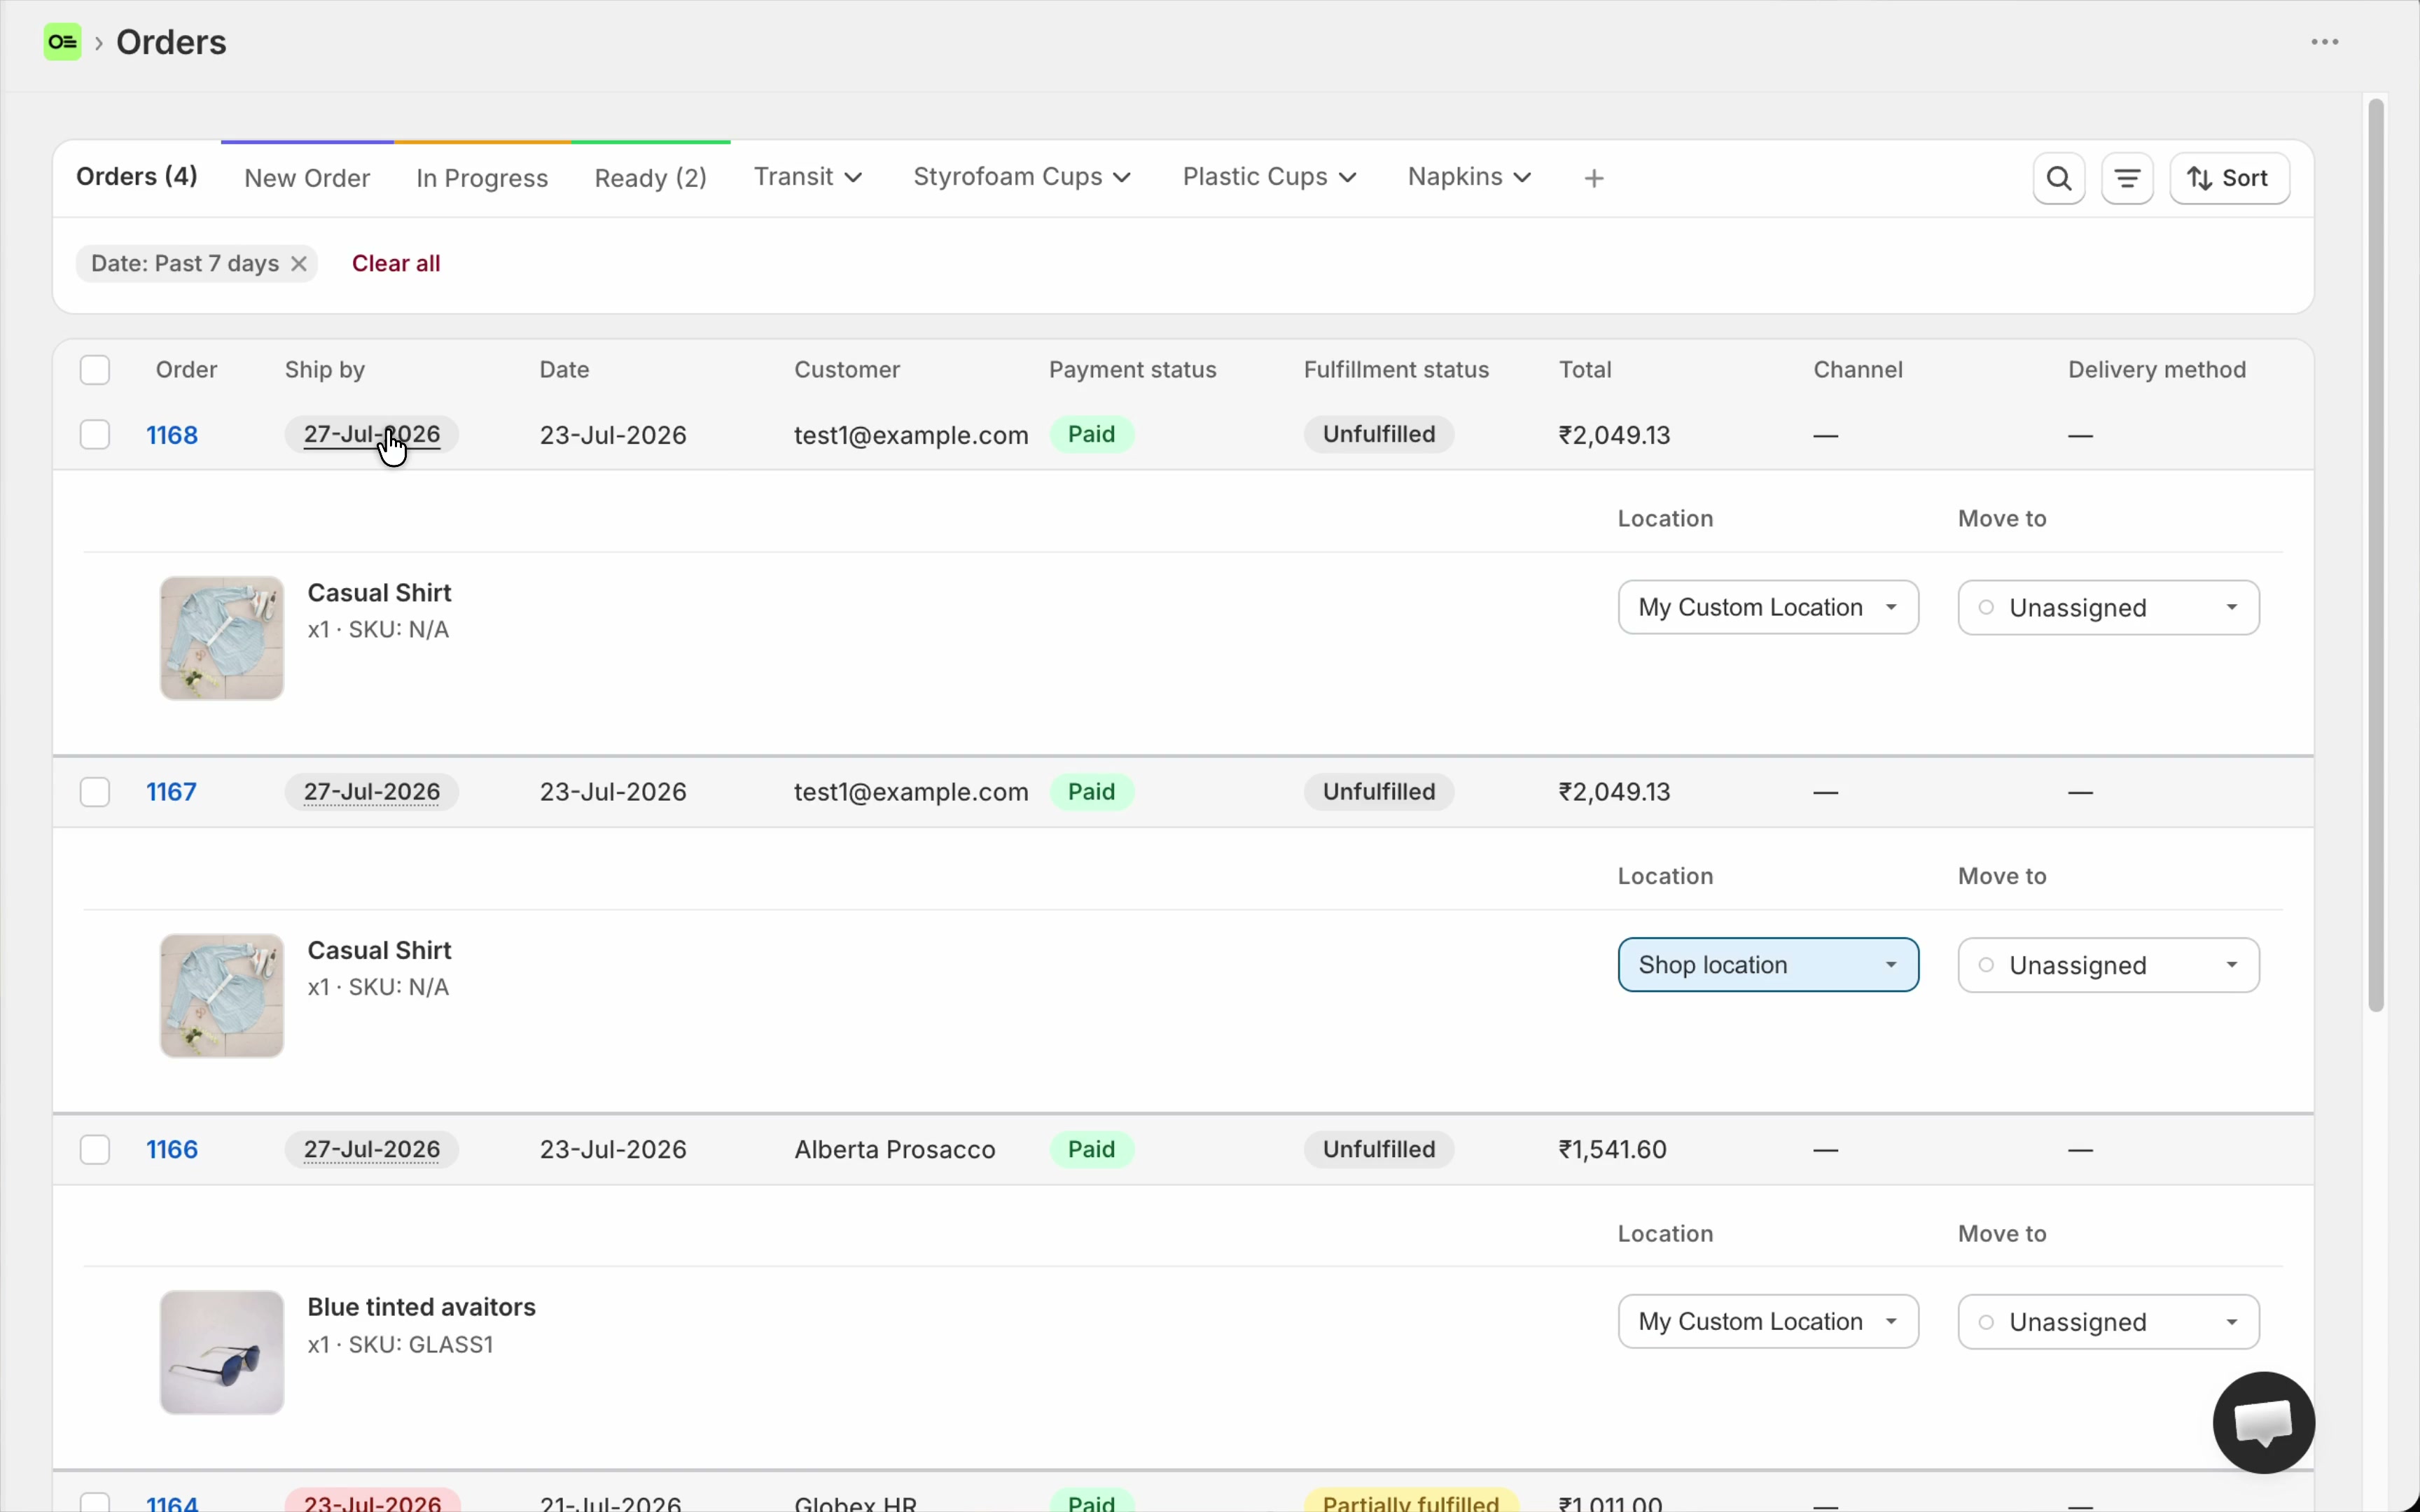Image resolution: width=2420 pixels, height=1512 pixels.
Task: Expand the Styrofoam Cups tab dropdown
Action: click(x=1022, y=177)
